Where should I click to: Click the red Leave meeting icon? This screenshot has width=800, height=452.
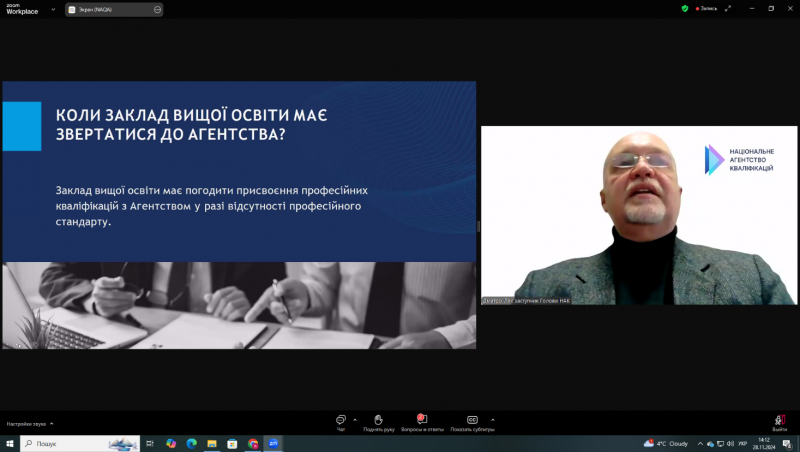pyautogui.click(x=780, y=419)
